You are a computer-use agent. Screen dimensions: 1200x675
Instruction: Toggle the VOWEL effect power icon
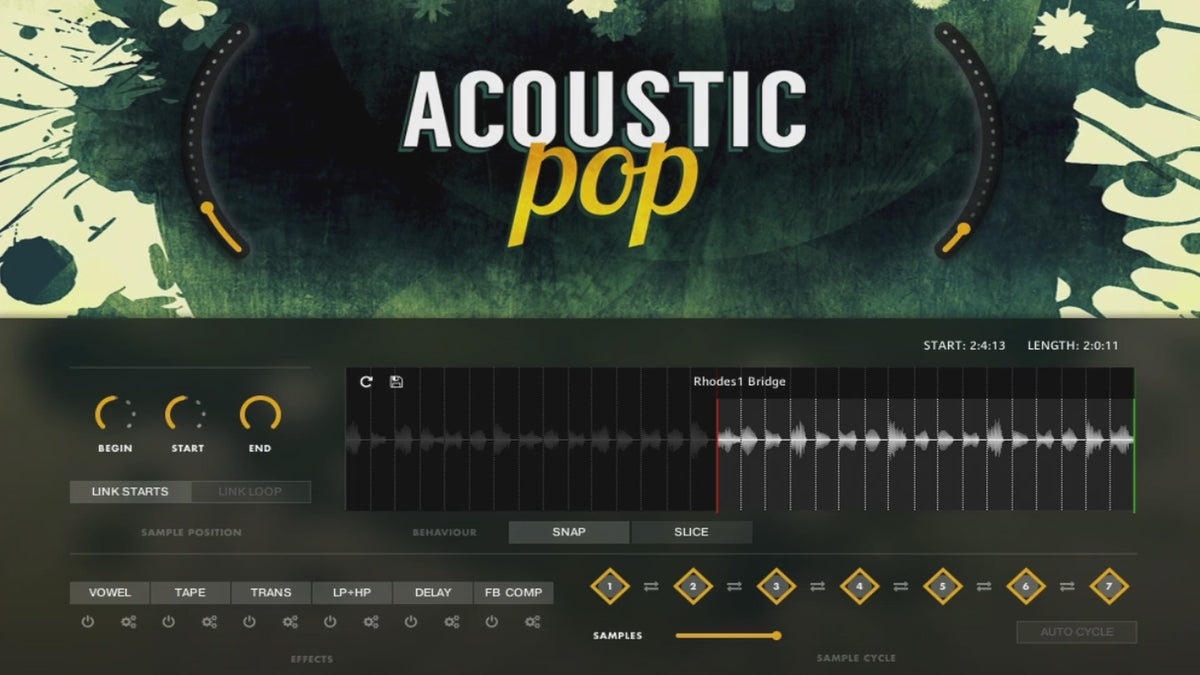(88, 622)
